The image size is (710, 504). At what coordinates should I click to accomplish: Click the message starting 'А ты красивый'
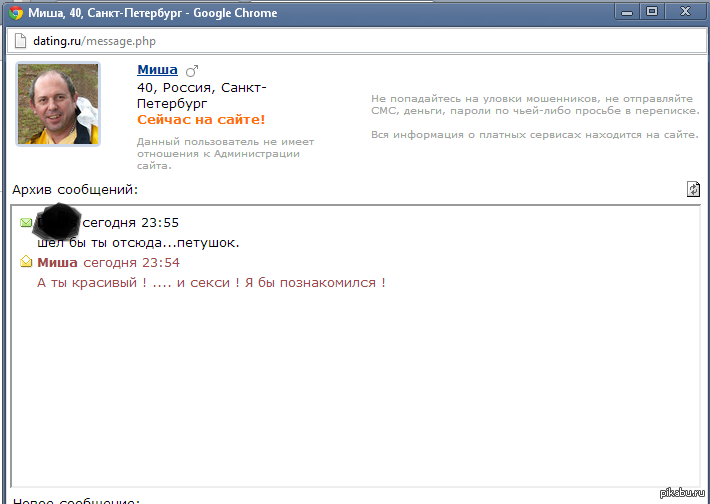click(x=211, y=283)
